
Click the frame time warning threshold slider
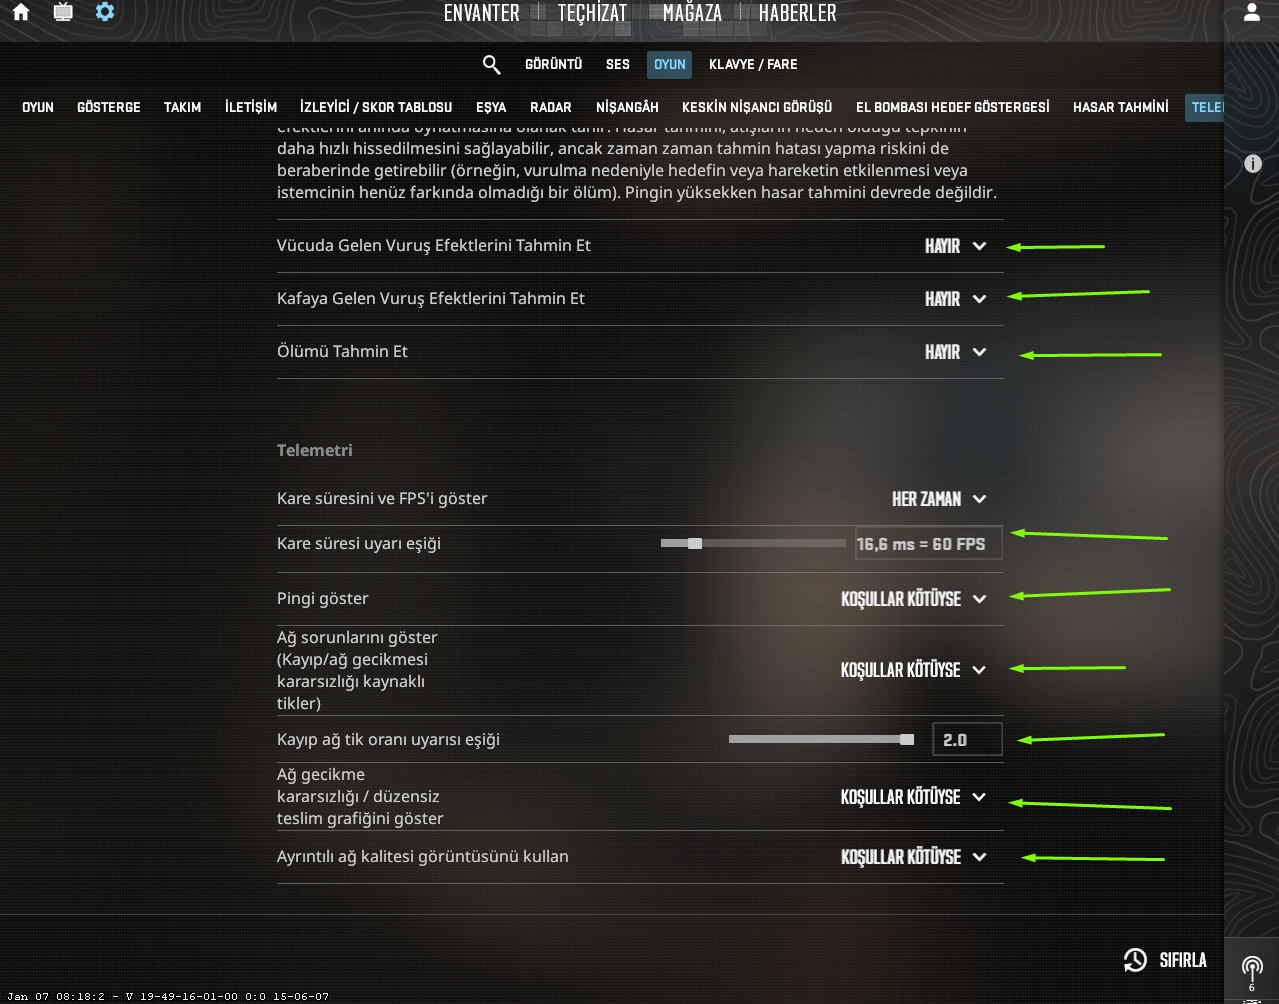click(695, 543)
